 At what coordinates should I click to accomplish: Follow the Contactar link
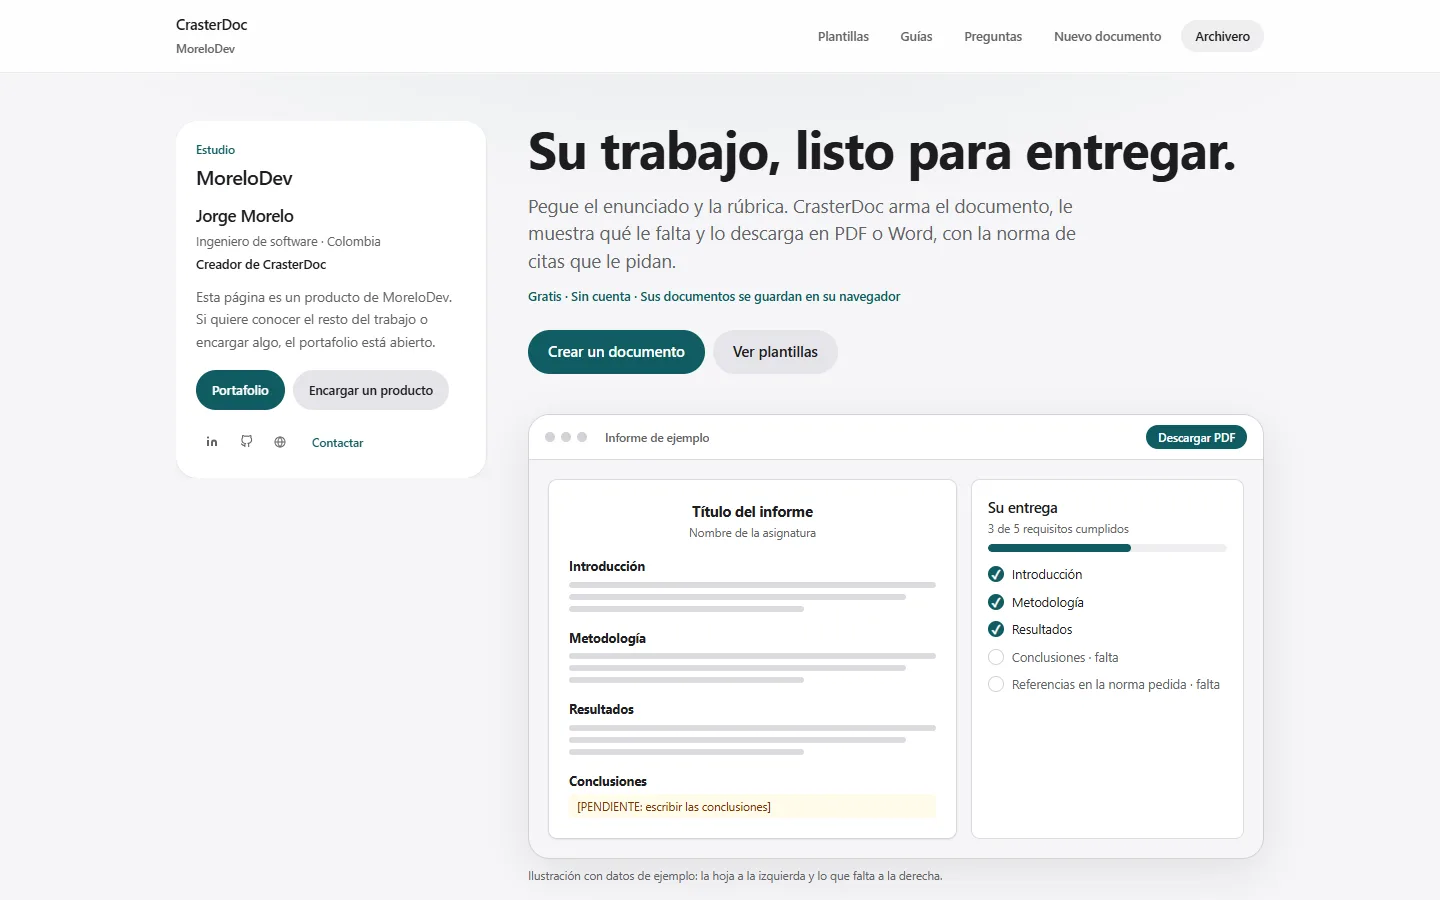[337, 443]
